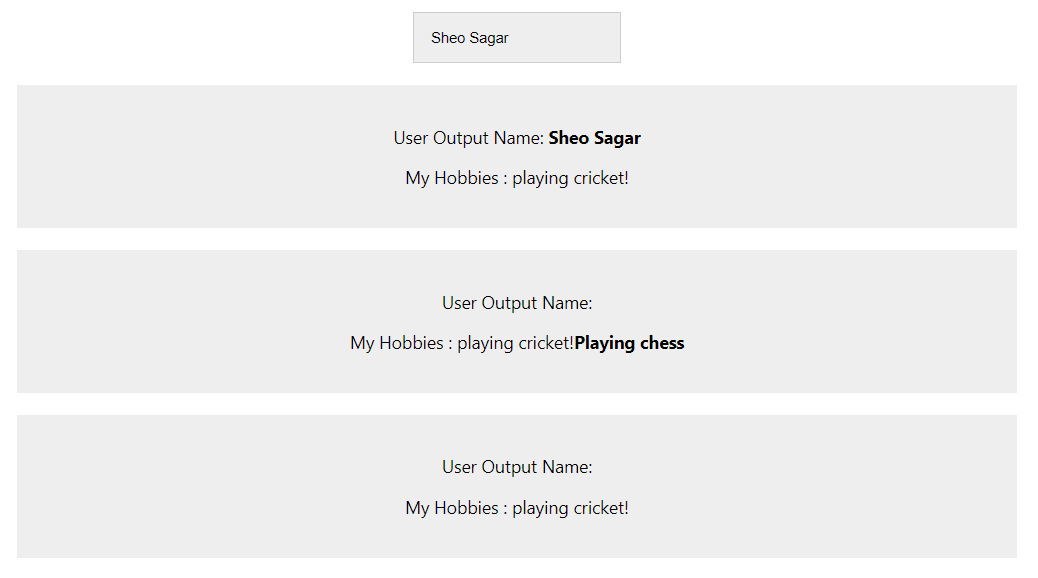The height and width of the screenshot is (578, 1038).
Task: Click the empty space below the last panel
Action: tap(516, 570)
